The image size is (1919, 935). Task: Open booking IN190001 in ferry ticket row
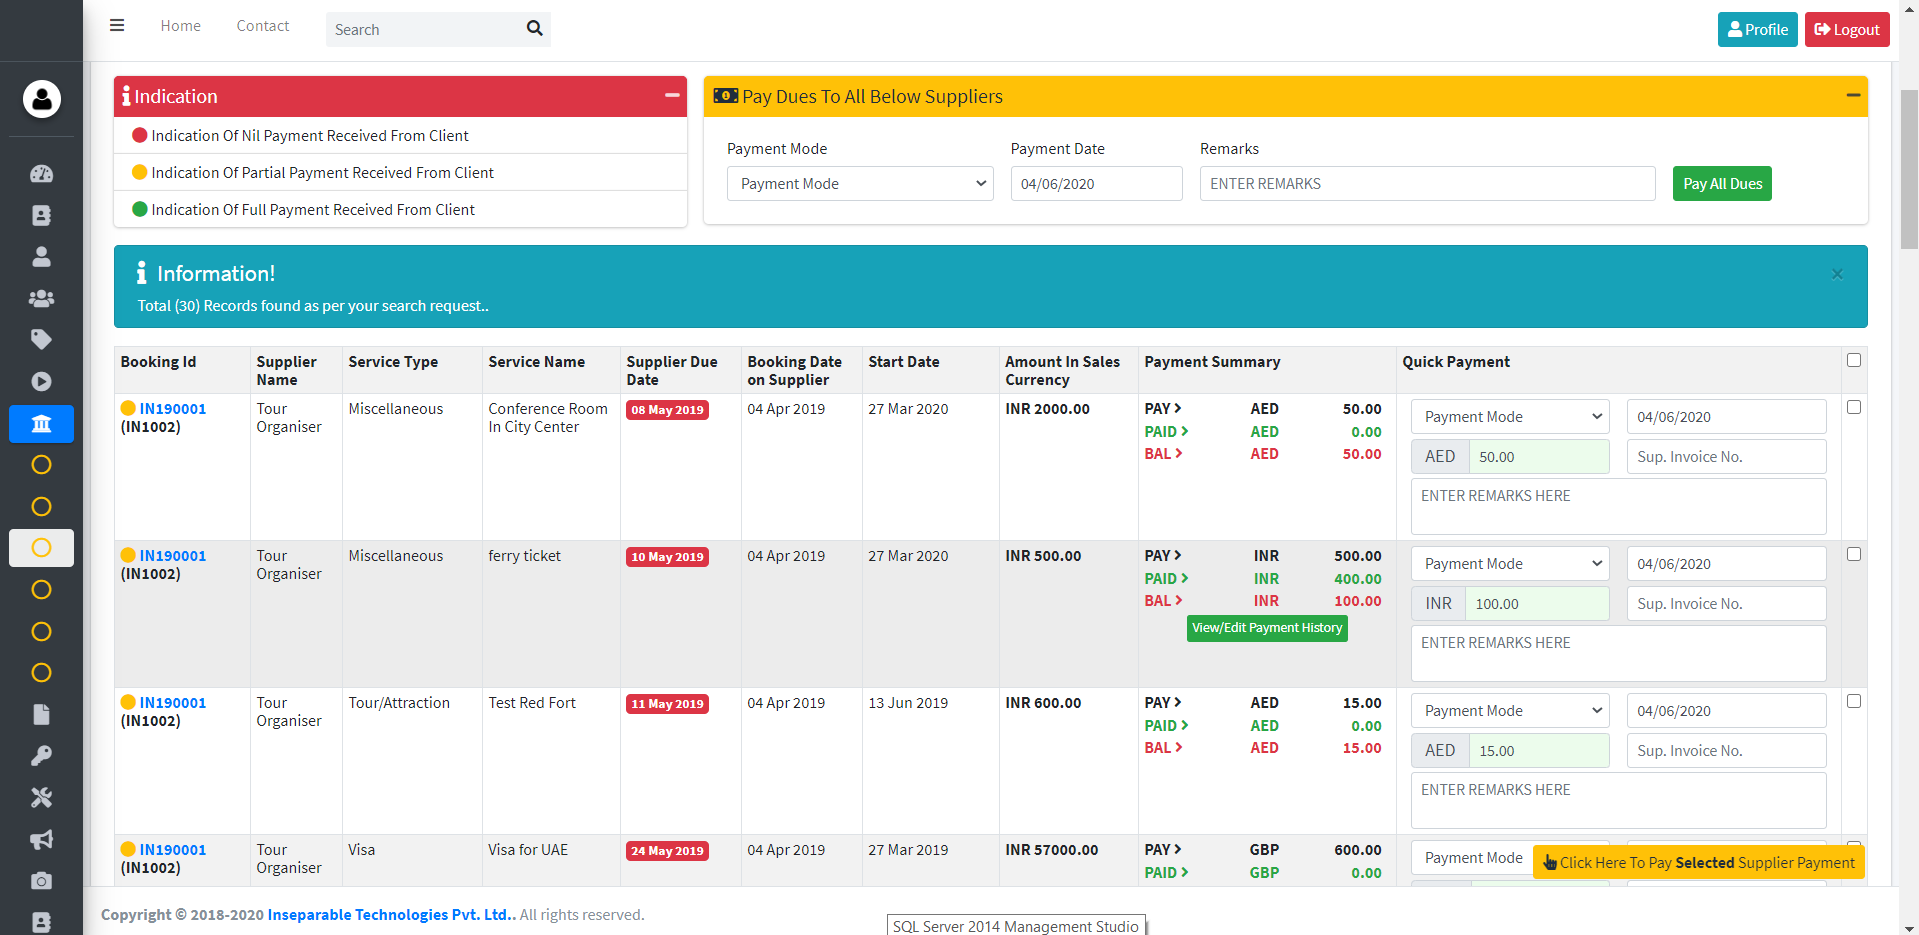(173, 556)
